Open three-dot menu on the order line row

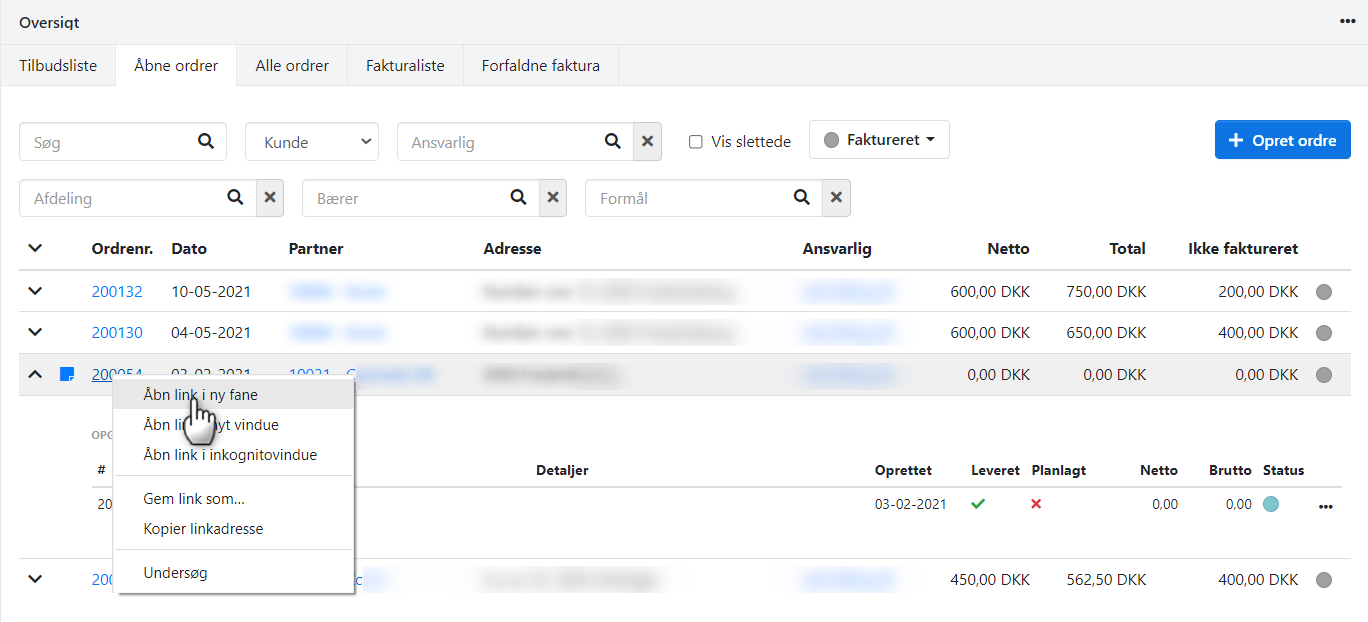pos(1326,506)
